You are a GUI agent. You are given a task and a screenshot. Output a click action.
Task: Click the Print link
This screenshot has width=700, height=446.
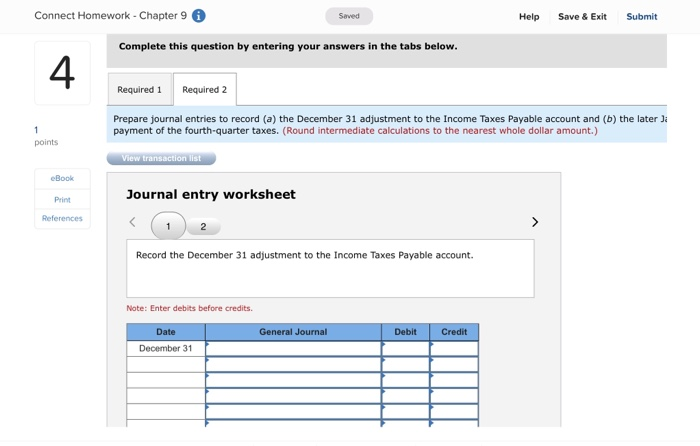(62, 200)
